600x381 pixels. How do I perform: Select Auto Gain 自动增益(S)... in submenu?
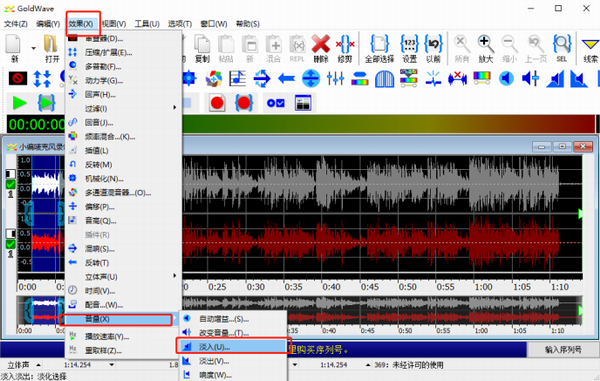coord(233,319)
